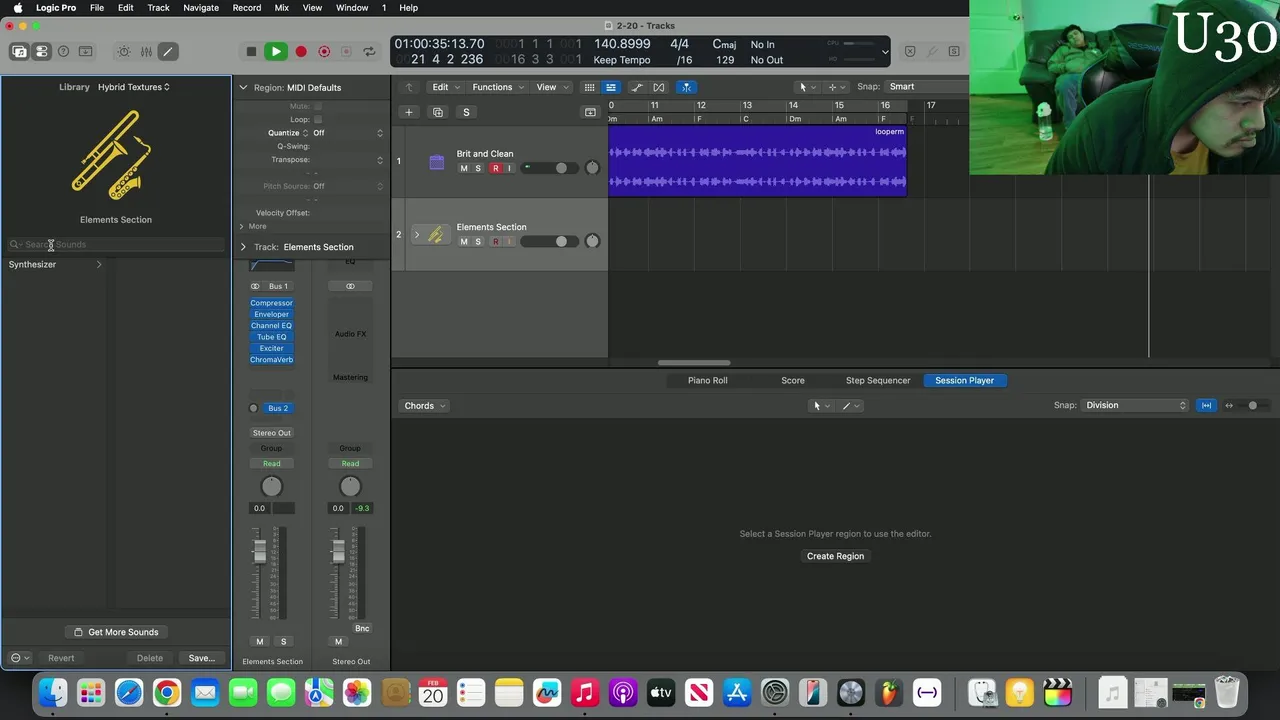Open the Navigate menu

[x=201, y=8]
